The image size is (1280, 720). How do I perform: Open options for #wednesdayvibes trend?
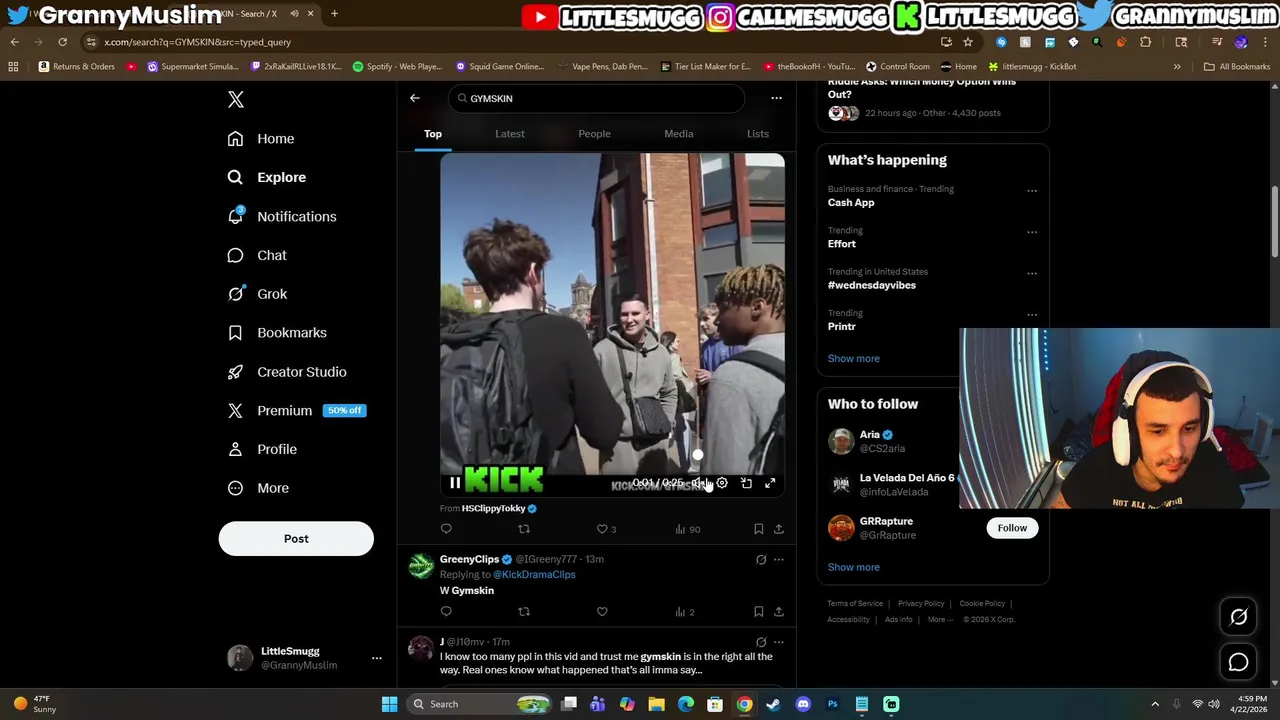[x=1032, y=273]
